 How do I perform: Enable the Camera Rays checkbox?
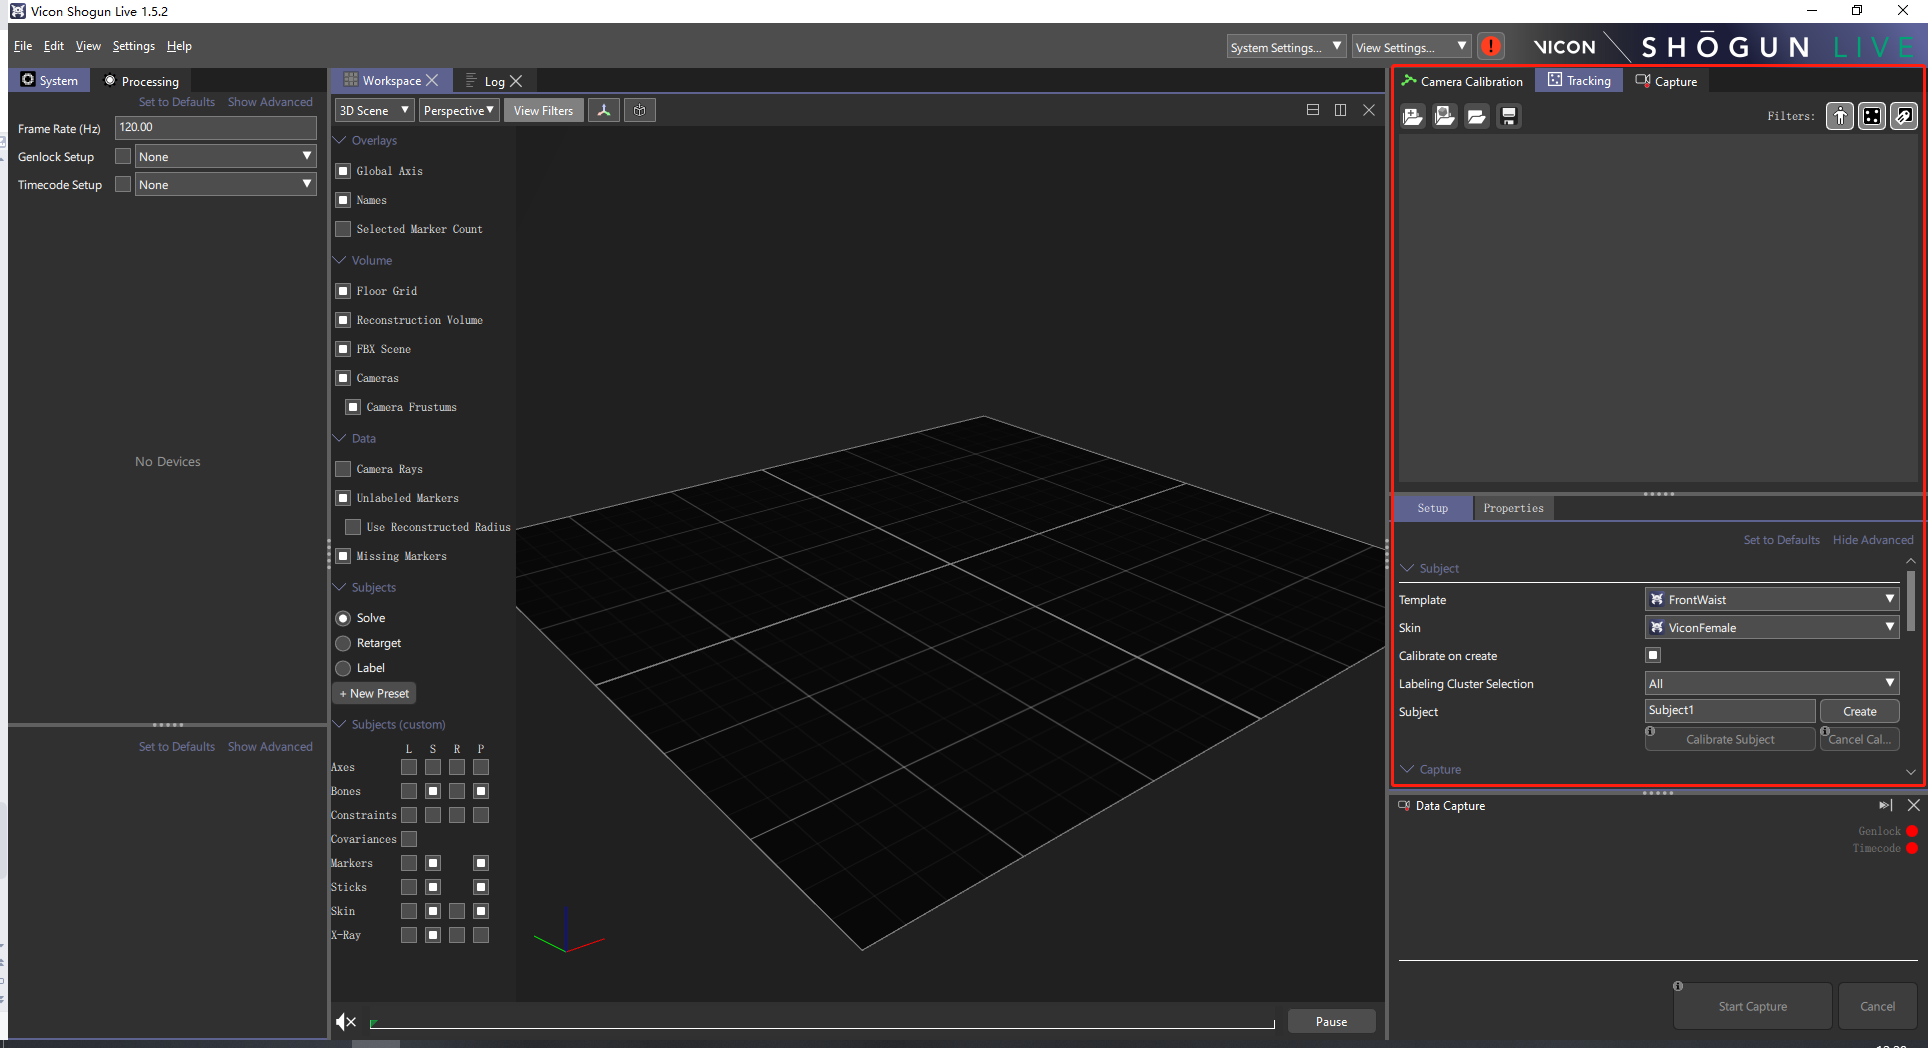(343, 469)
